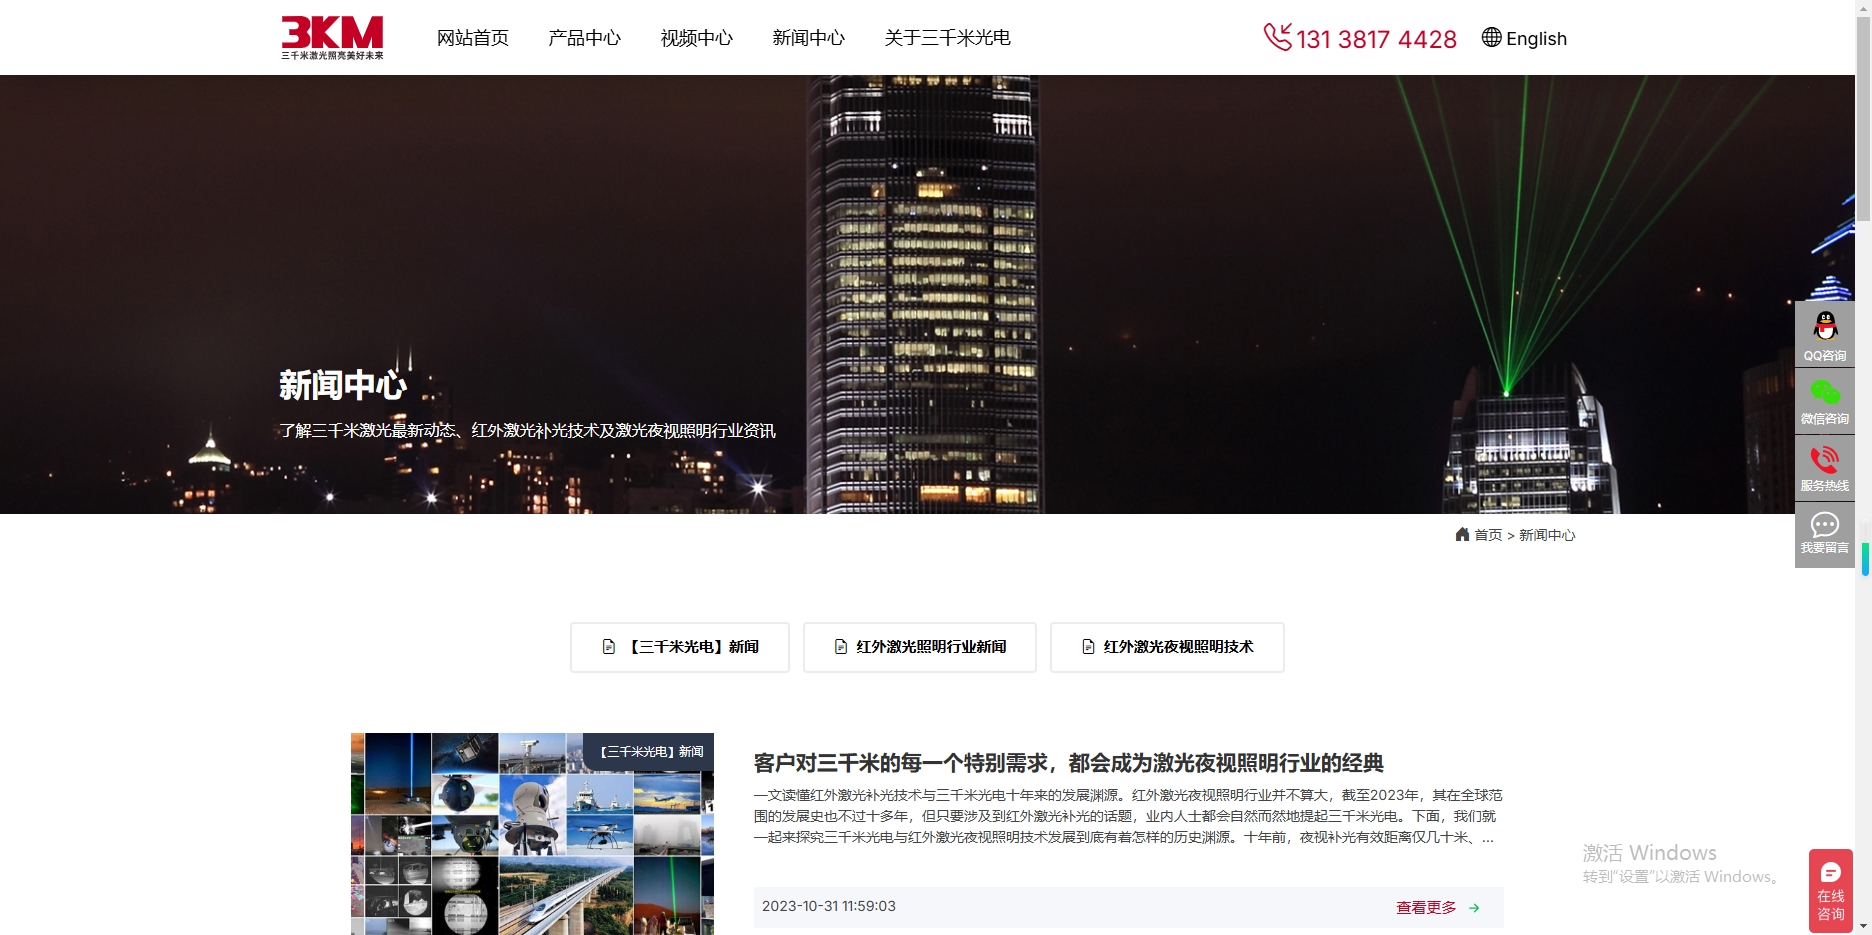The width and height of the screenshot is (1872, 935).
Task: Open the 查看更多 link
Action: [x=1426, y=907]
